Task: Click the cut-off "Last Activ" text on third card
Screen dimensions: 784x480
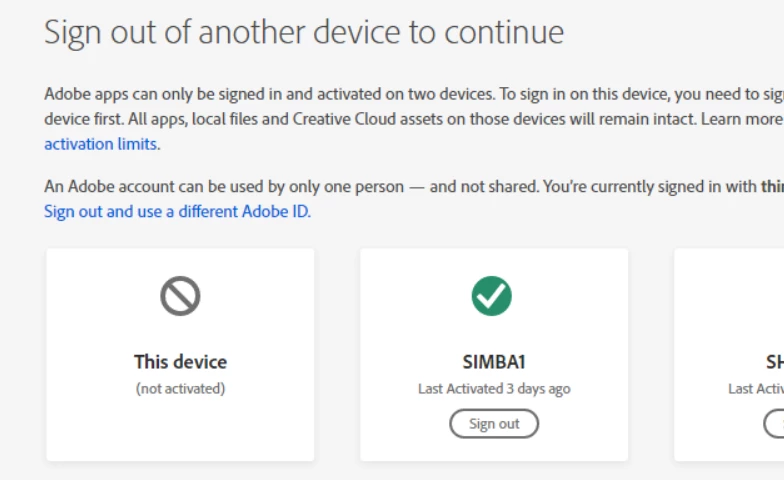Action: 756,388
